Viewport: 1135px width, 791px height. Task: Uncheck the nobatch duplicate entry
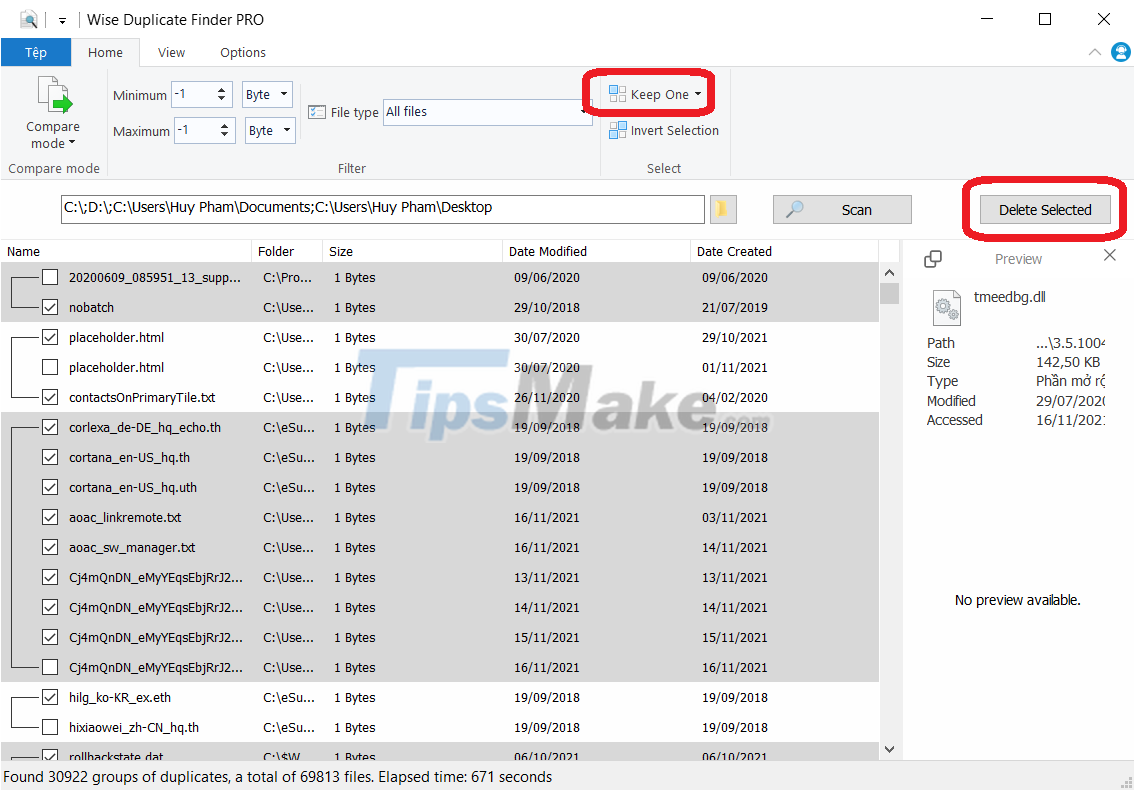point(50,307)
